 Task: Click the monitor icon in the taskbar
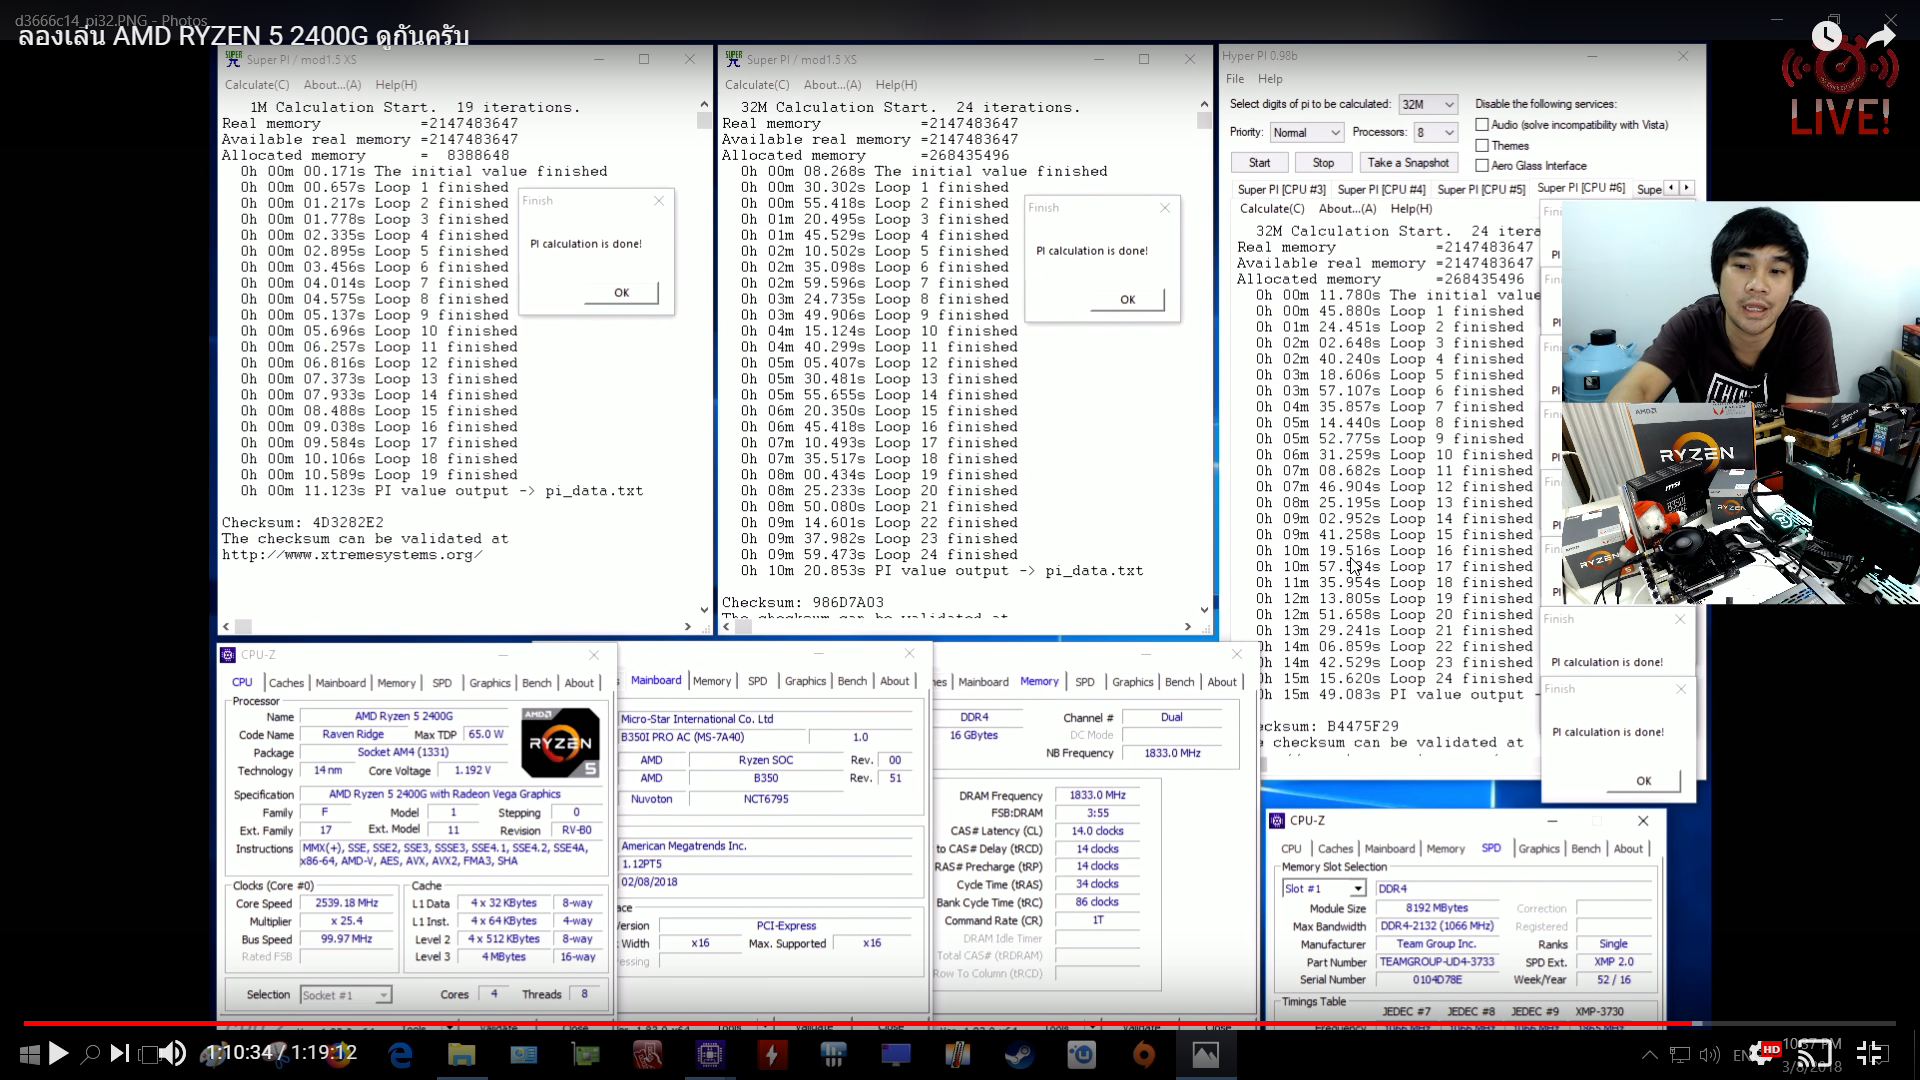[895, 1054]
